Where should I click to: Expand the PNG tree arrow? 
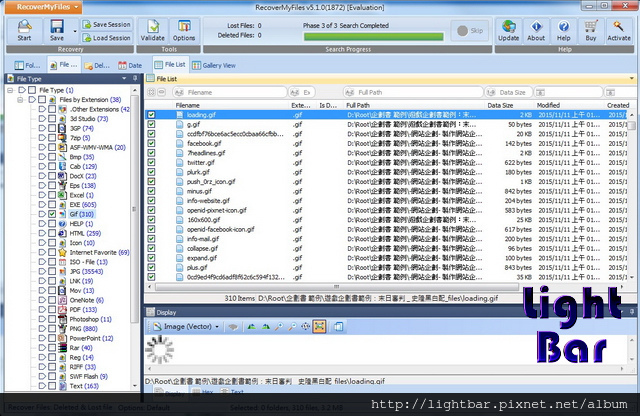[x=42, y=329]
